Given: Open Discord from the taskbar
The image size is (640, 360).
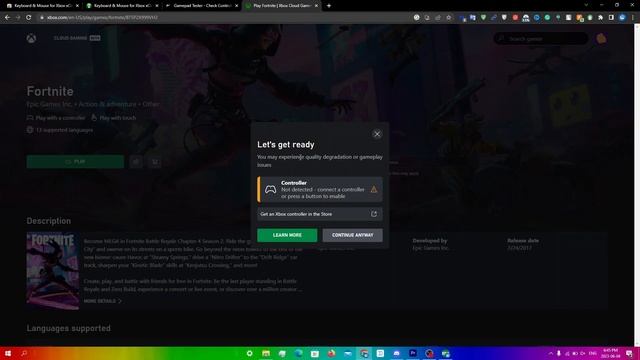Looking at the screenshot, I should (396, 353).
